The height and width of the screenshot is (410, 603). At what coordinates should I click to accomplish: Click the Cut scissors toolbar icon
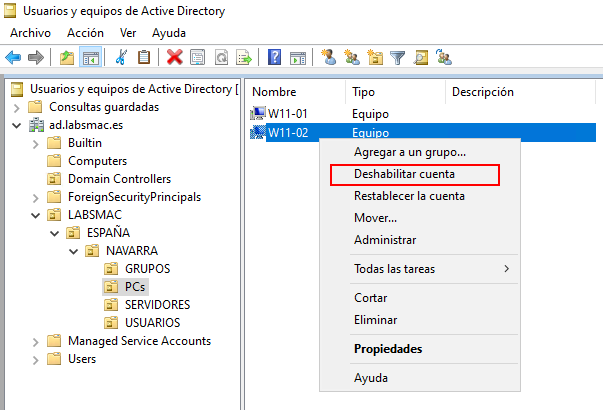tap(122, 57)
